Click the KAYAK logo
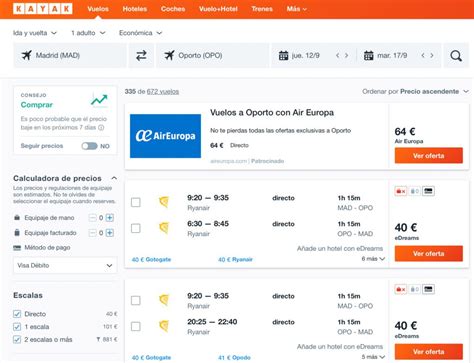Image resolution: width=474 pixels, height=363 pixels. click(43, 9)
